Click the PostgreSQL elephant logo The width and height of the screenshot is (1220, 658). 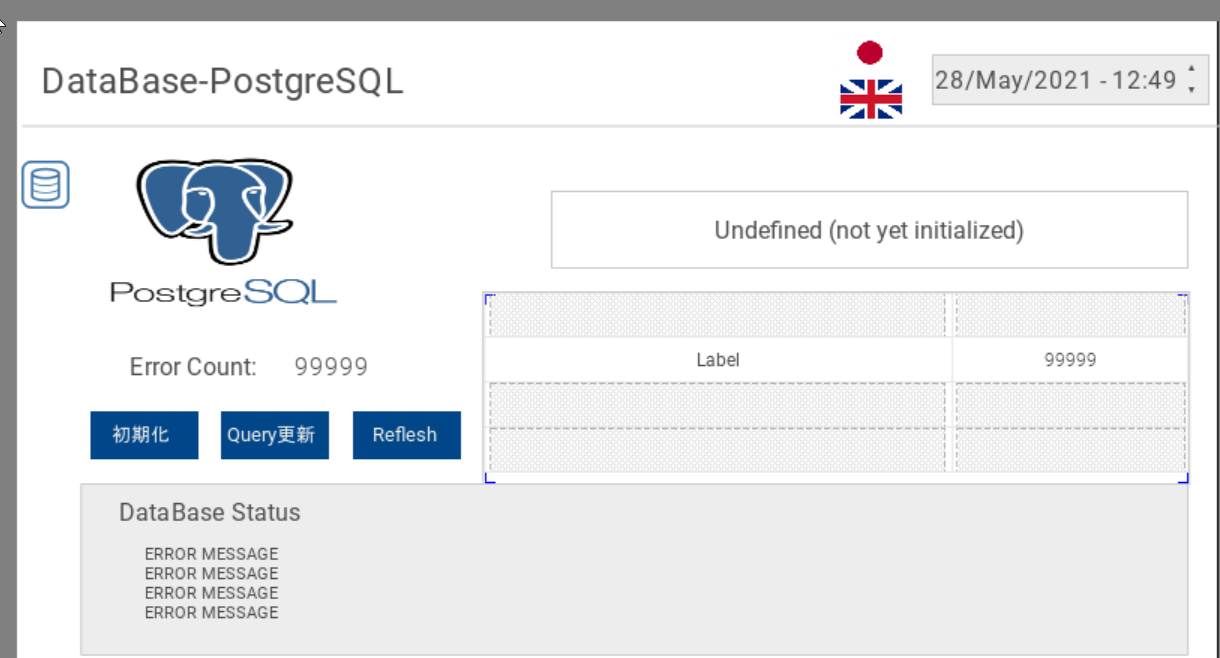pyautogui.click(x=214, y=211)
